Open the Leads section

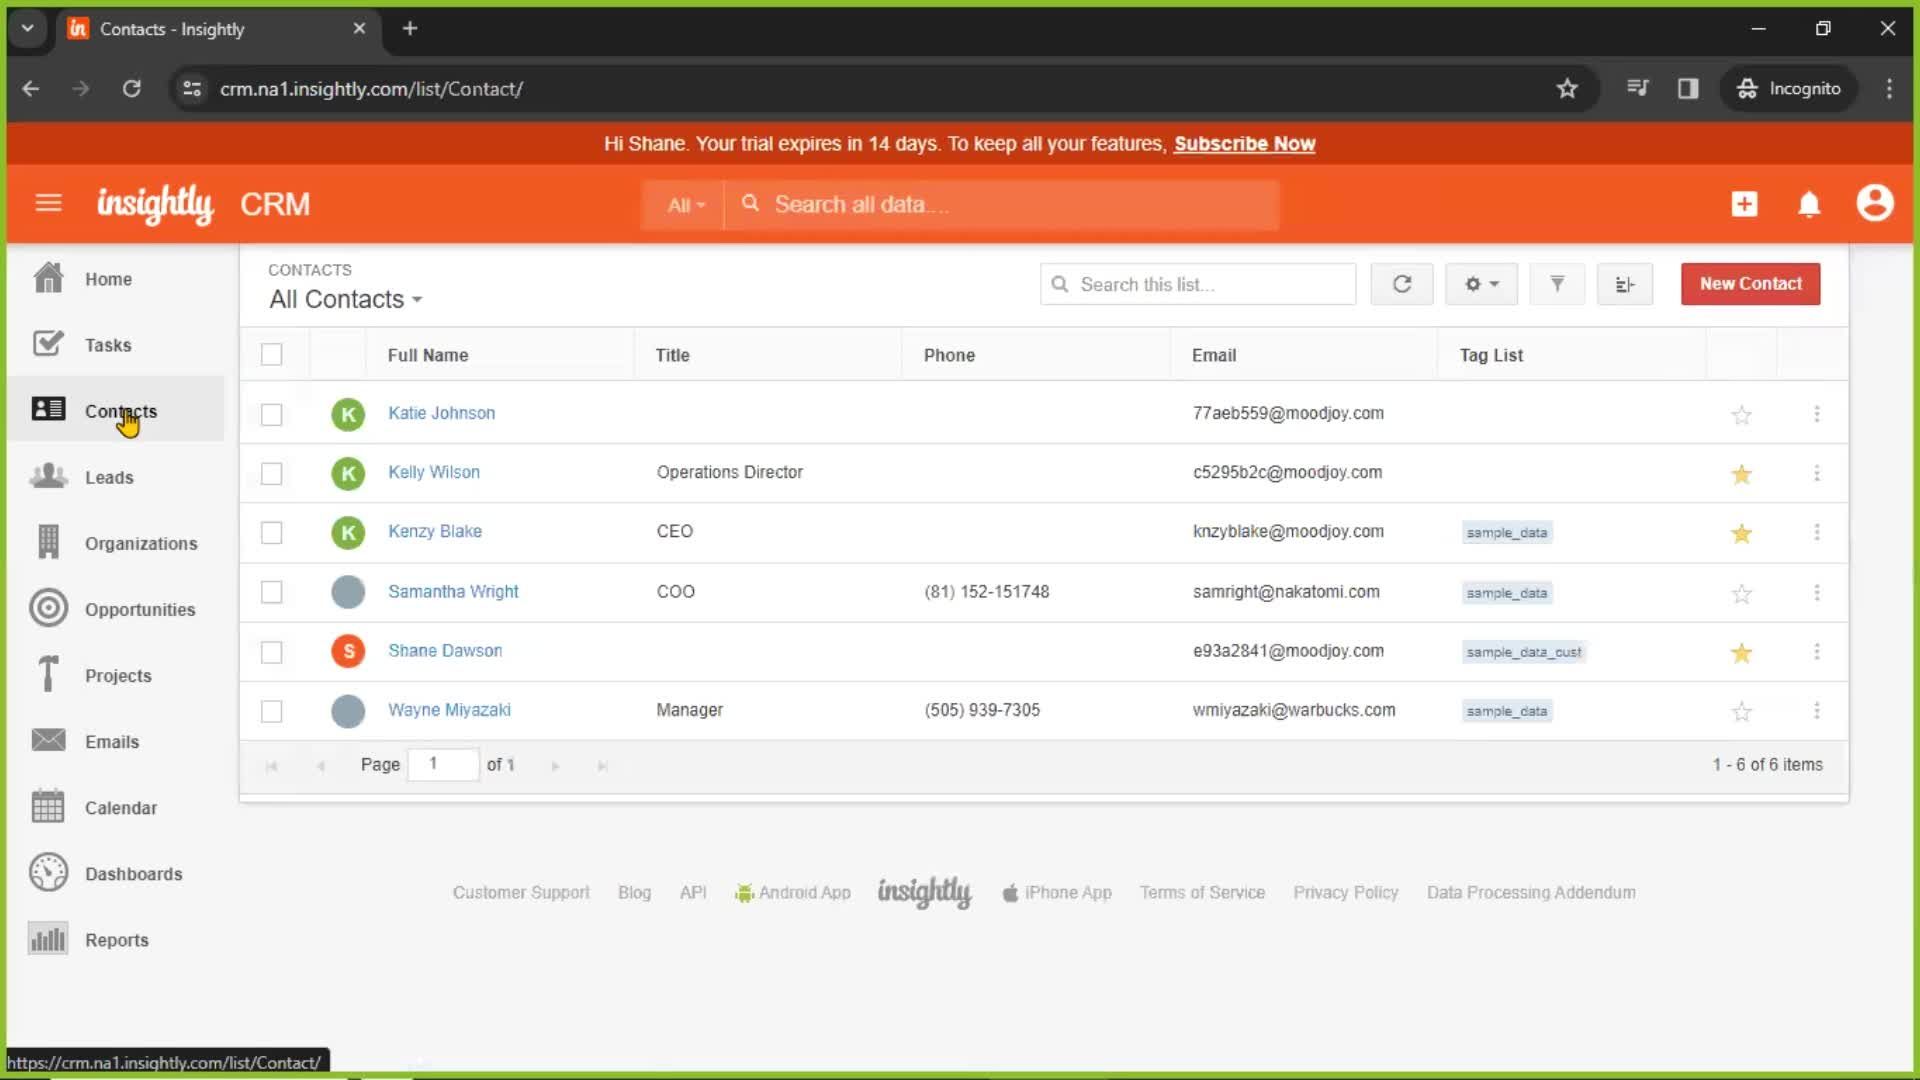[x=109, y=477]
